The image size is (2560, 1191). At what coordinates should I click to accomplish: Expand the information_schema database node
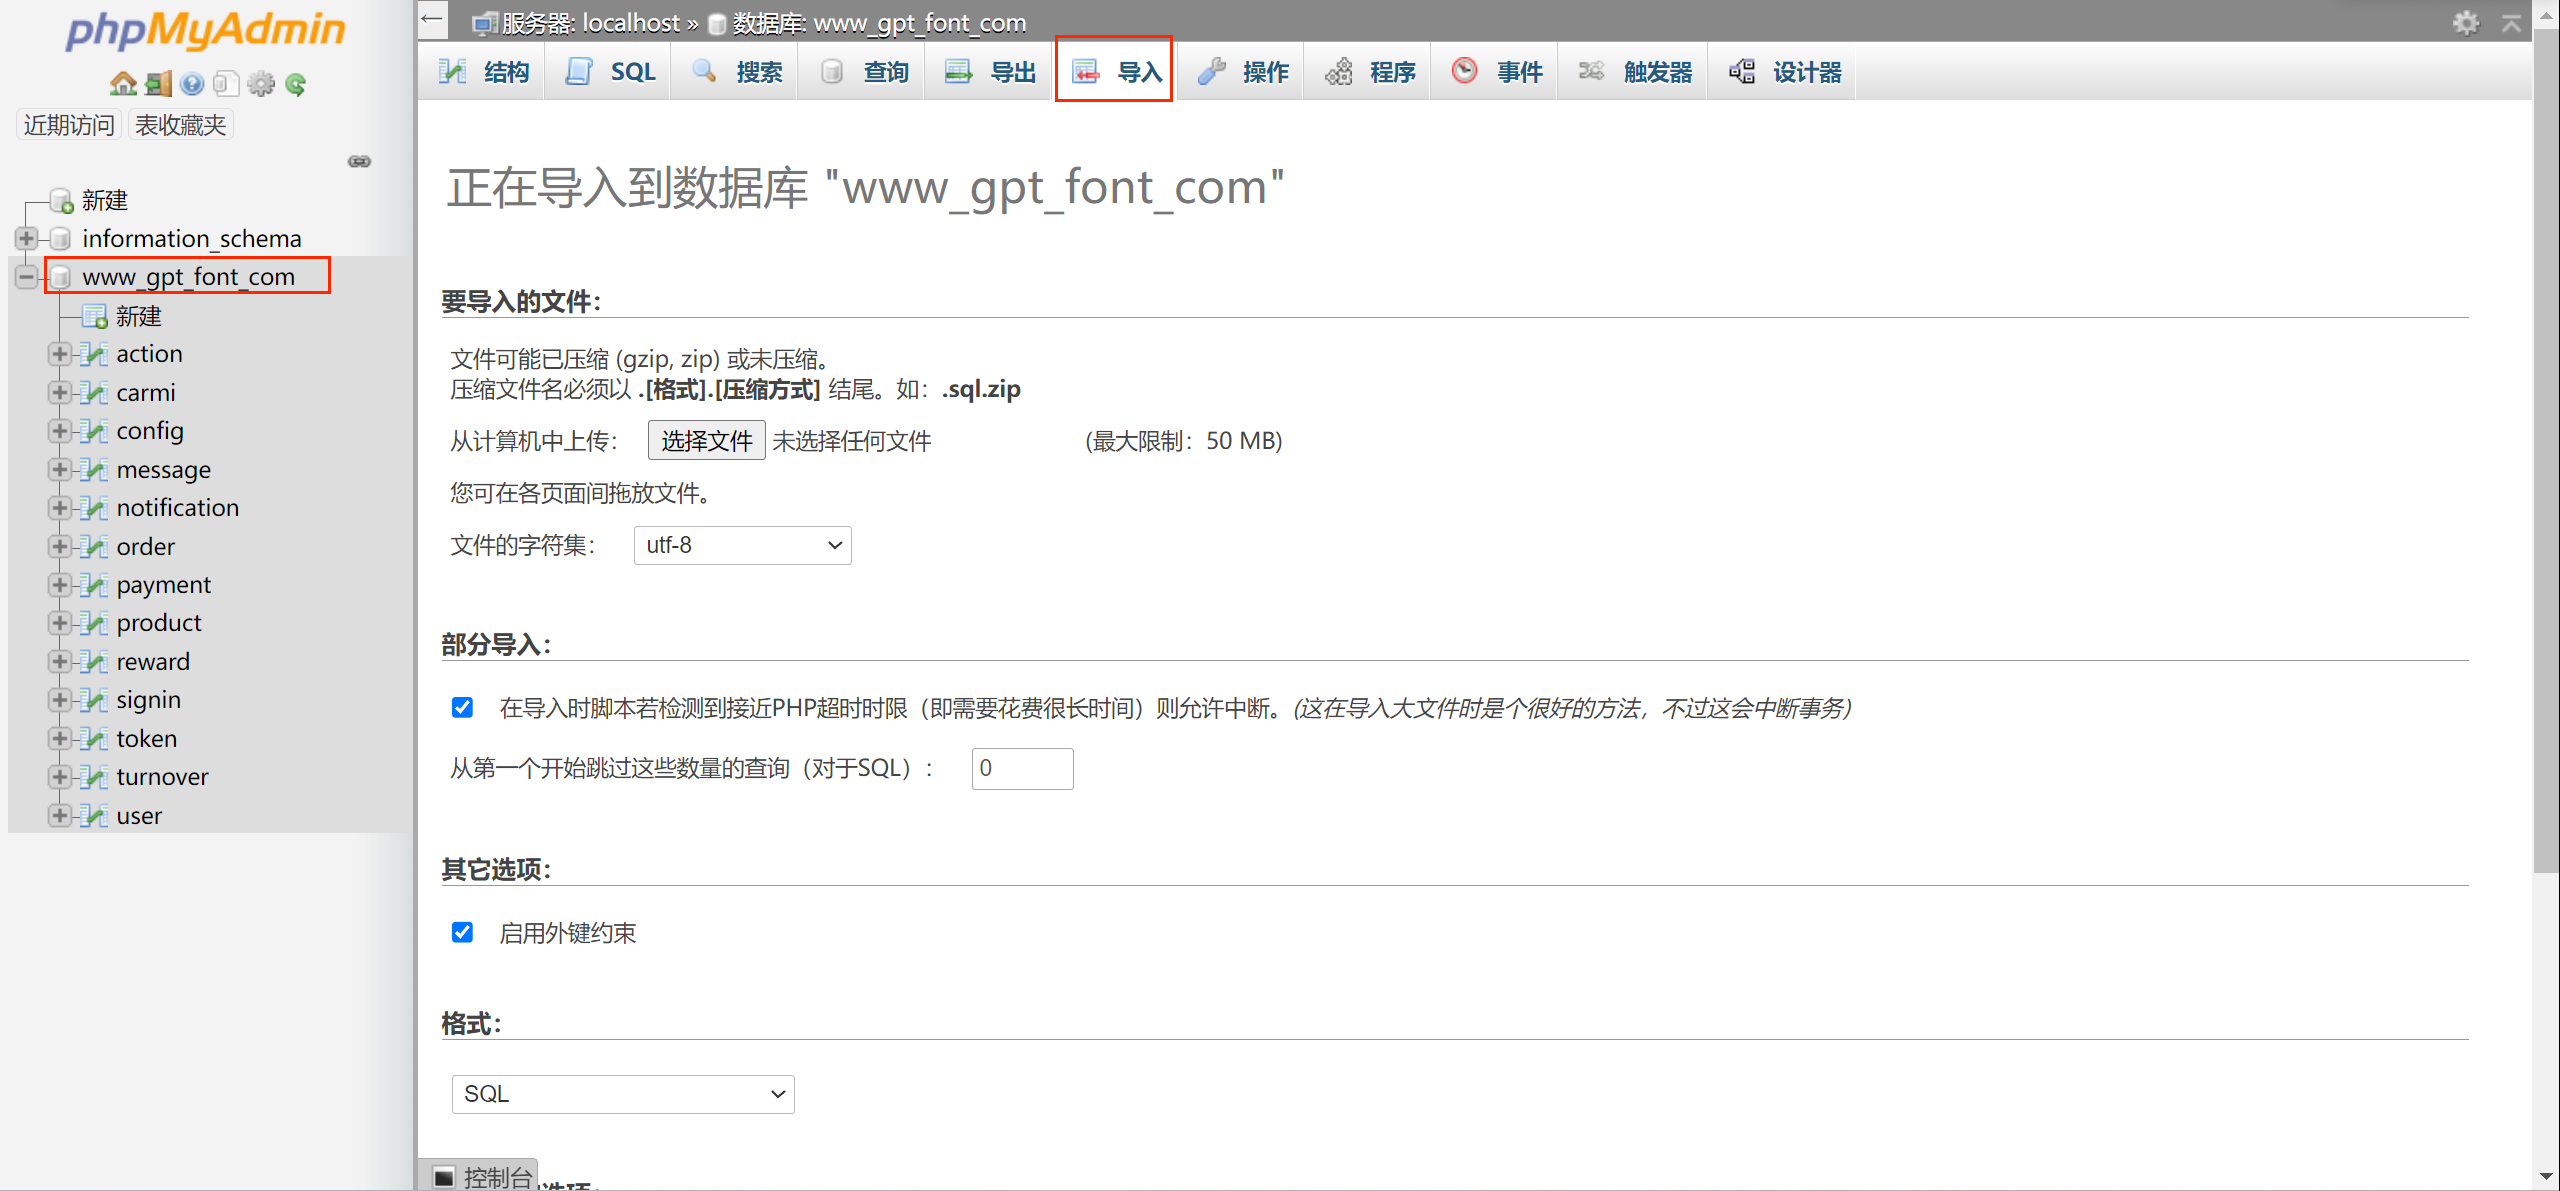click(x=27, y=239)
